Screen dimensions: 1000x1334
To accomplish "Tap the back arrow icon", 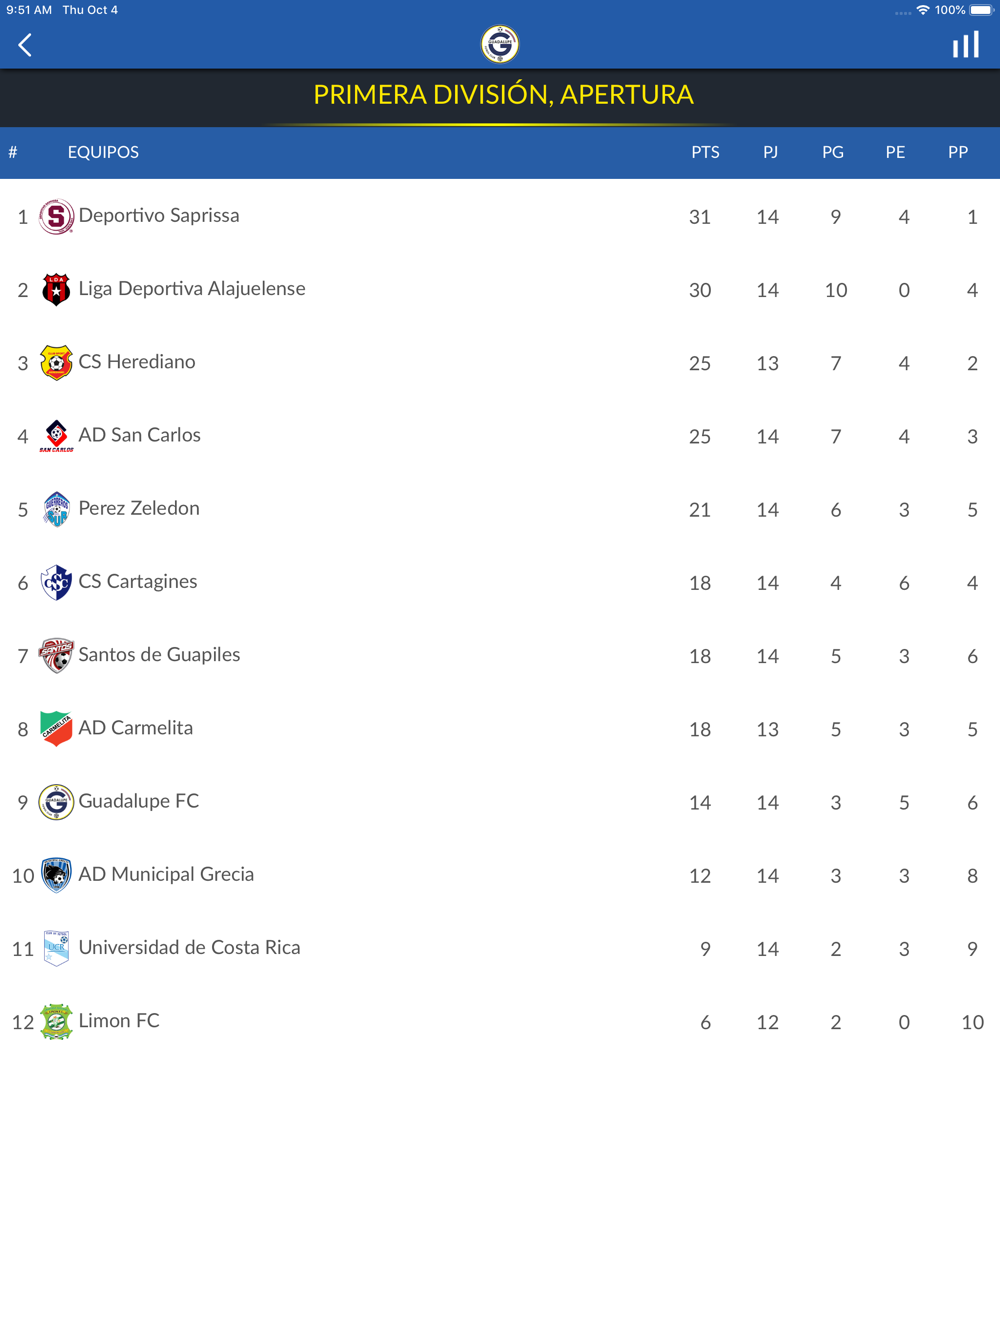I will coord(26,45).
